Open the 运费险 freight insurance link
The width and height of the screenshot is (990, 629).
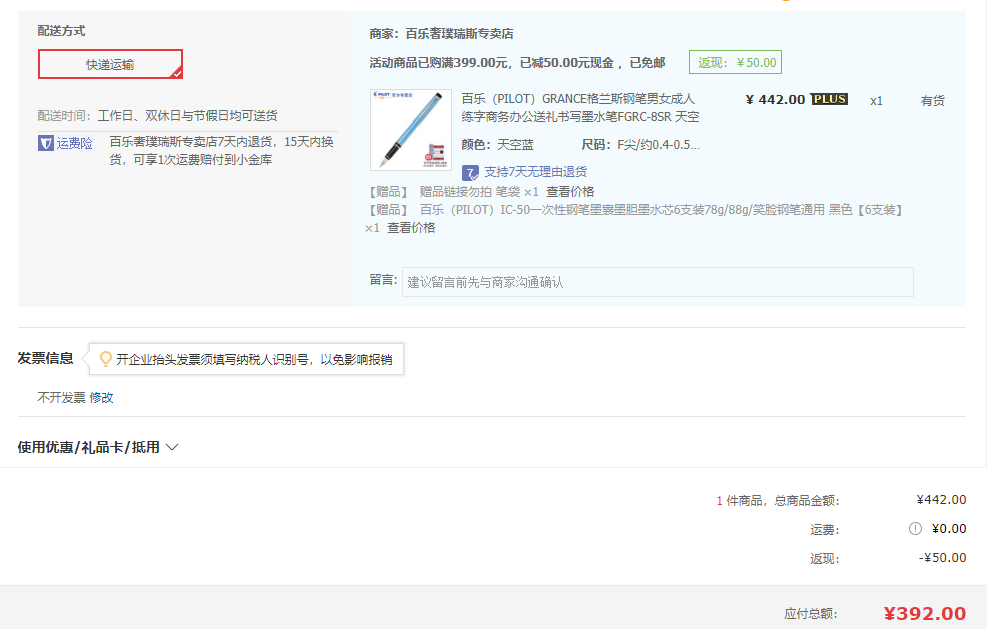coord(75,143)
